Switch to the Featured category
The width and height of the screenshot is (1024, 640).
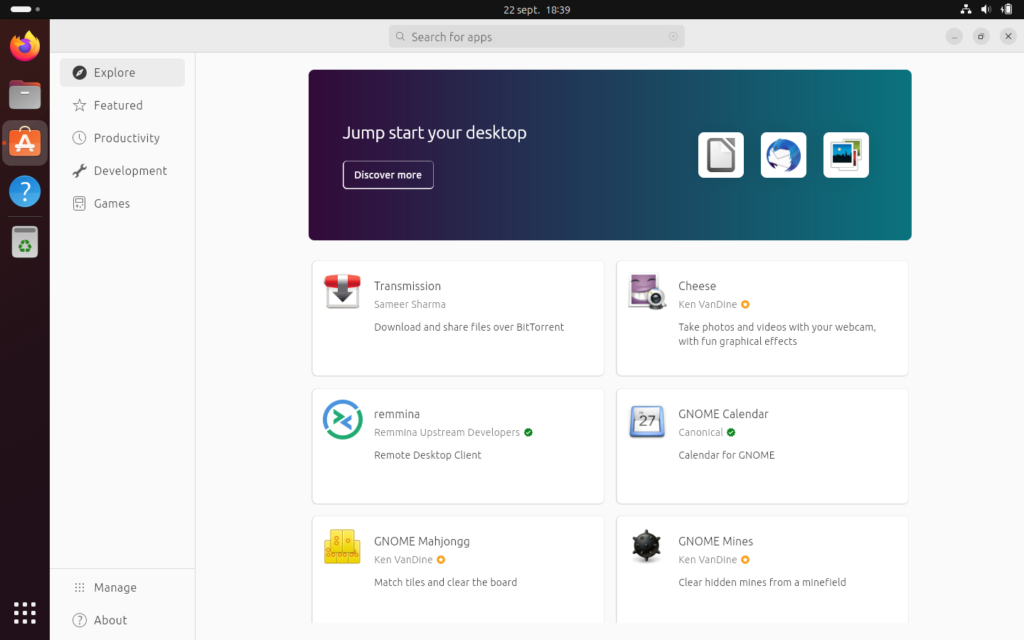tap(118, 105)
